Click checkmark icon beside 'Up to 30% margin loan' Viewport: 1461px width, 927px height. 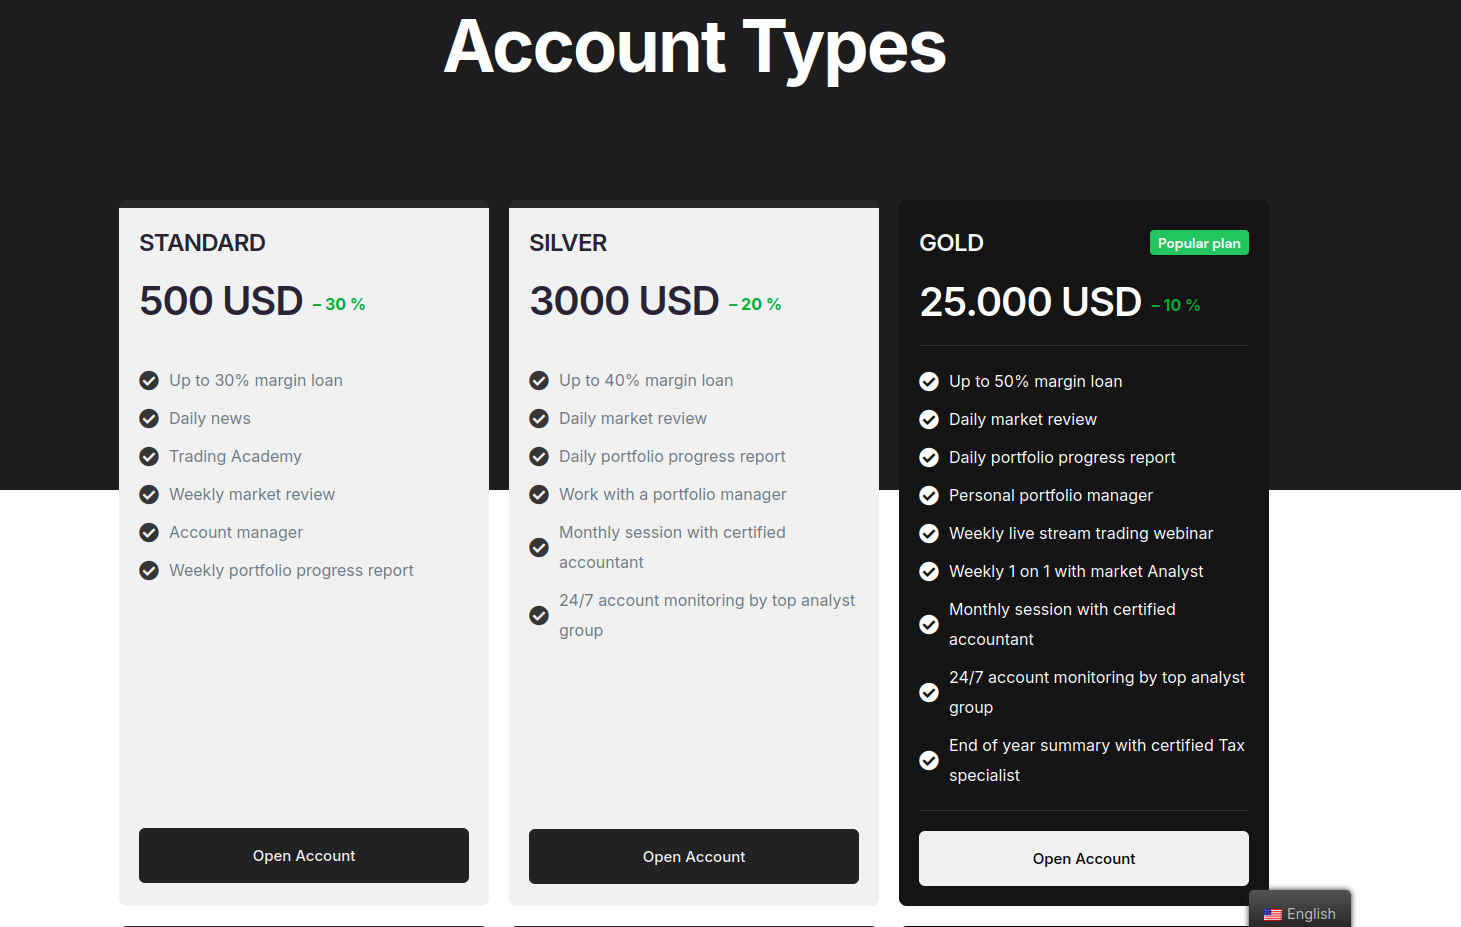pos(149,381)
